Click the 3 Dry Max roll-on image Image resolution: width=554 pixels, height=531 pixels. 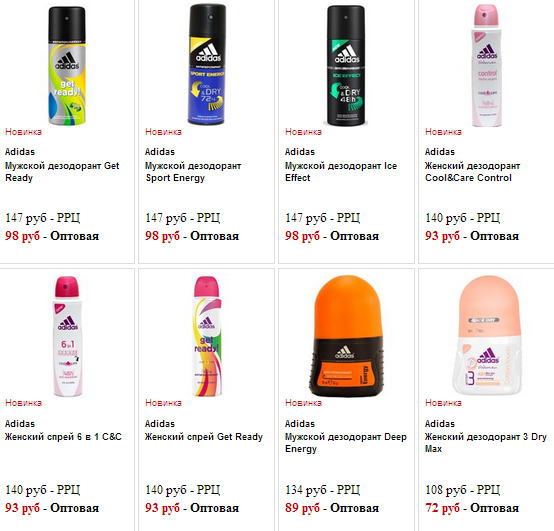click(488, 336)
